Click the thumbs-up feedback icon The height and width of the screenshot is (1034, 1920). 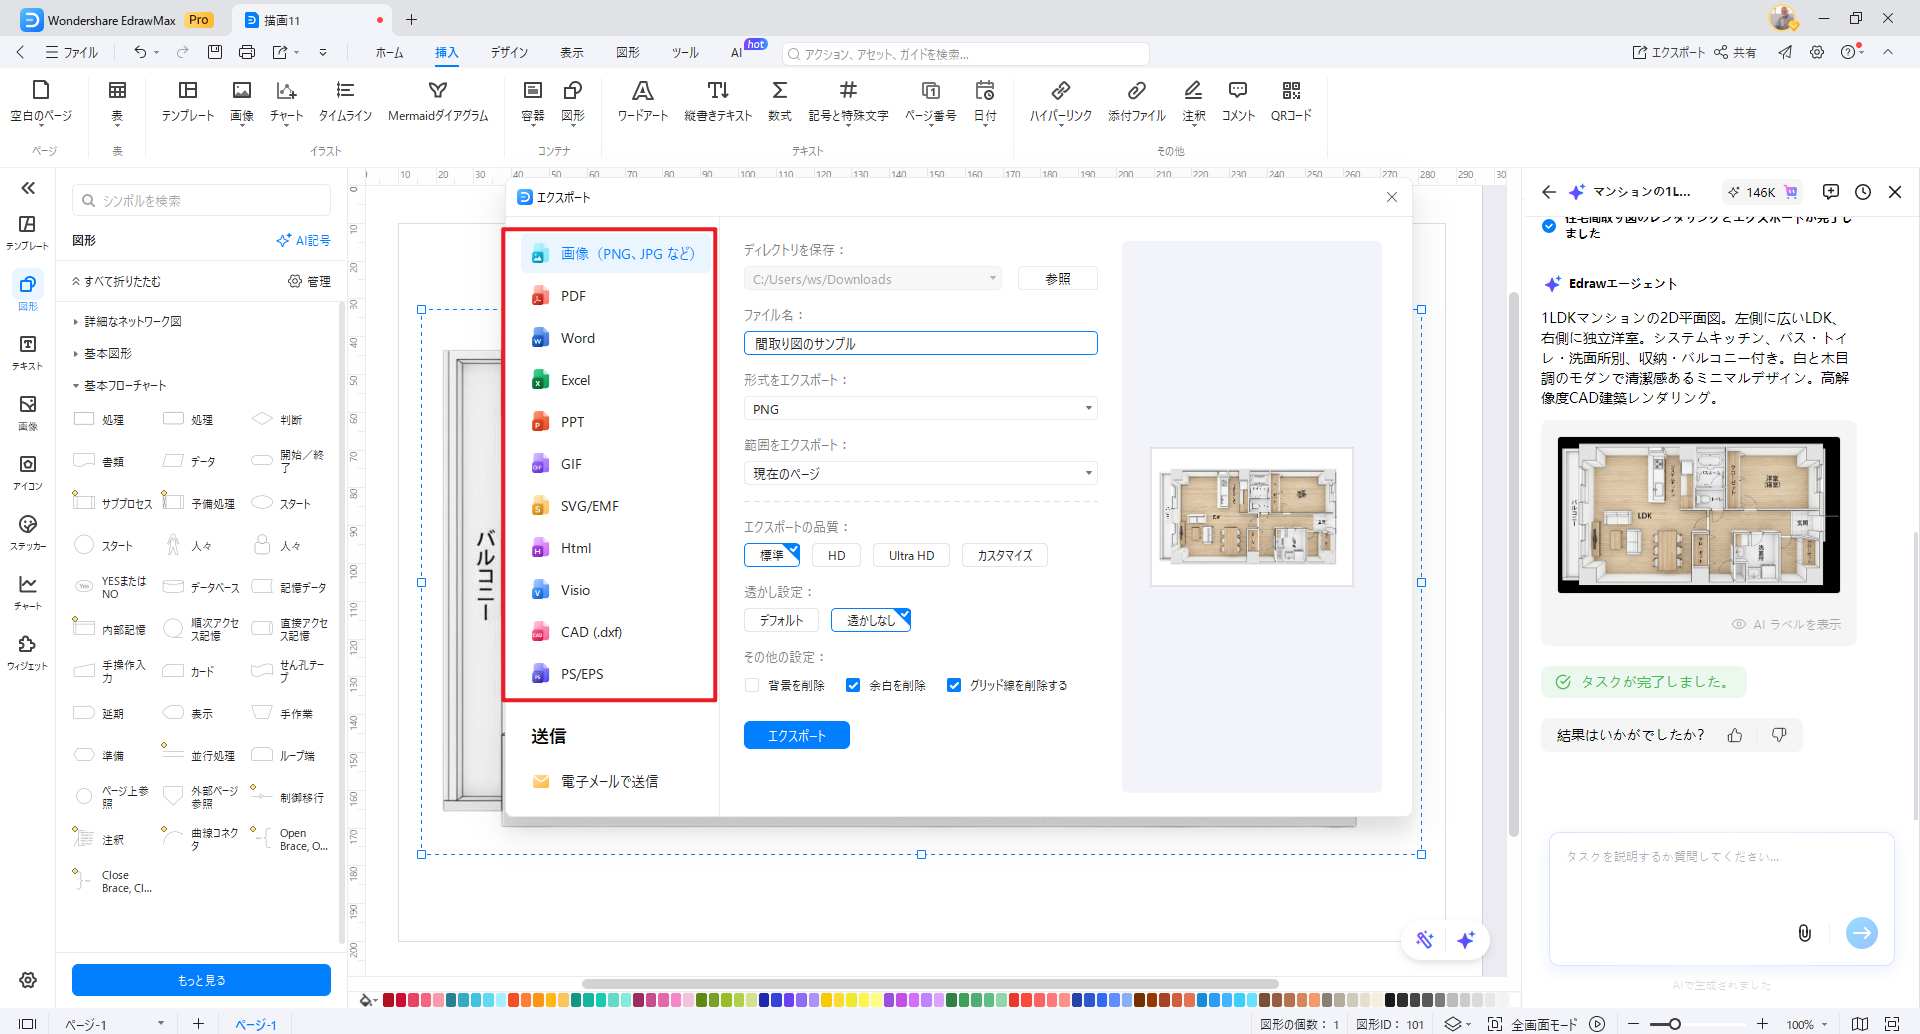[1735, 735]
